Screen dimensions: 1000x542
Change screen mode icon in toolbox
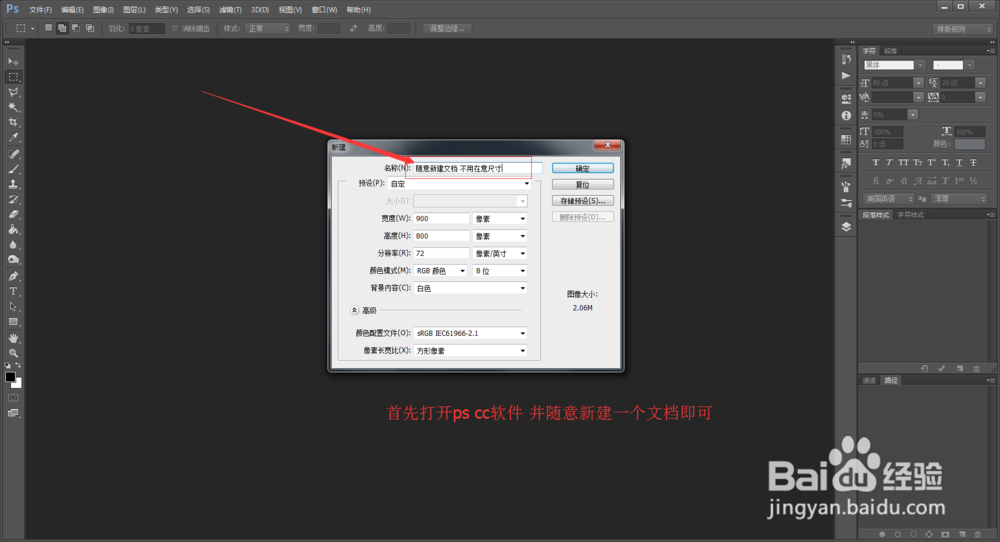13,413
